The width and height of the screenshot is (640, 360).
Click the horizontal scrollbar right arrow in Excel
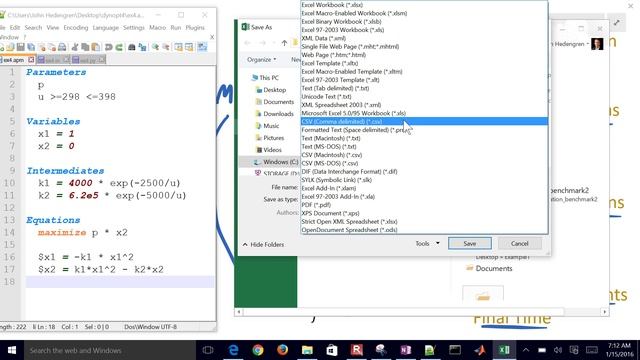pyautogui.click(x=605, y=312)
